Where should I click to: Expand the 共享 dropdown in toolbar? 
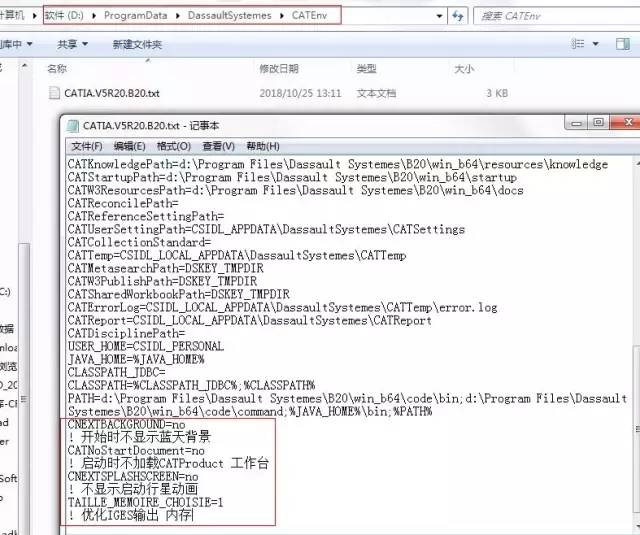coord(71,44)
